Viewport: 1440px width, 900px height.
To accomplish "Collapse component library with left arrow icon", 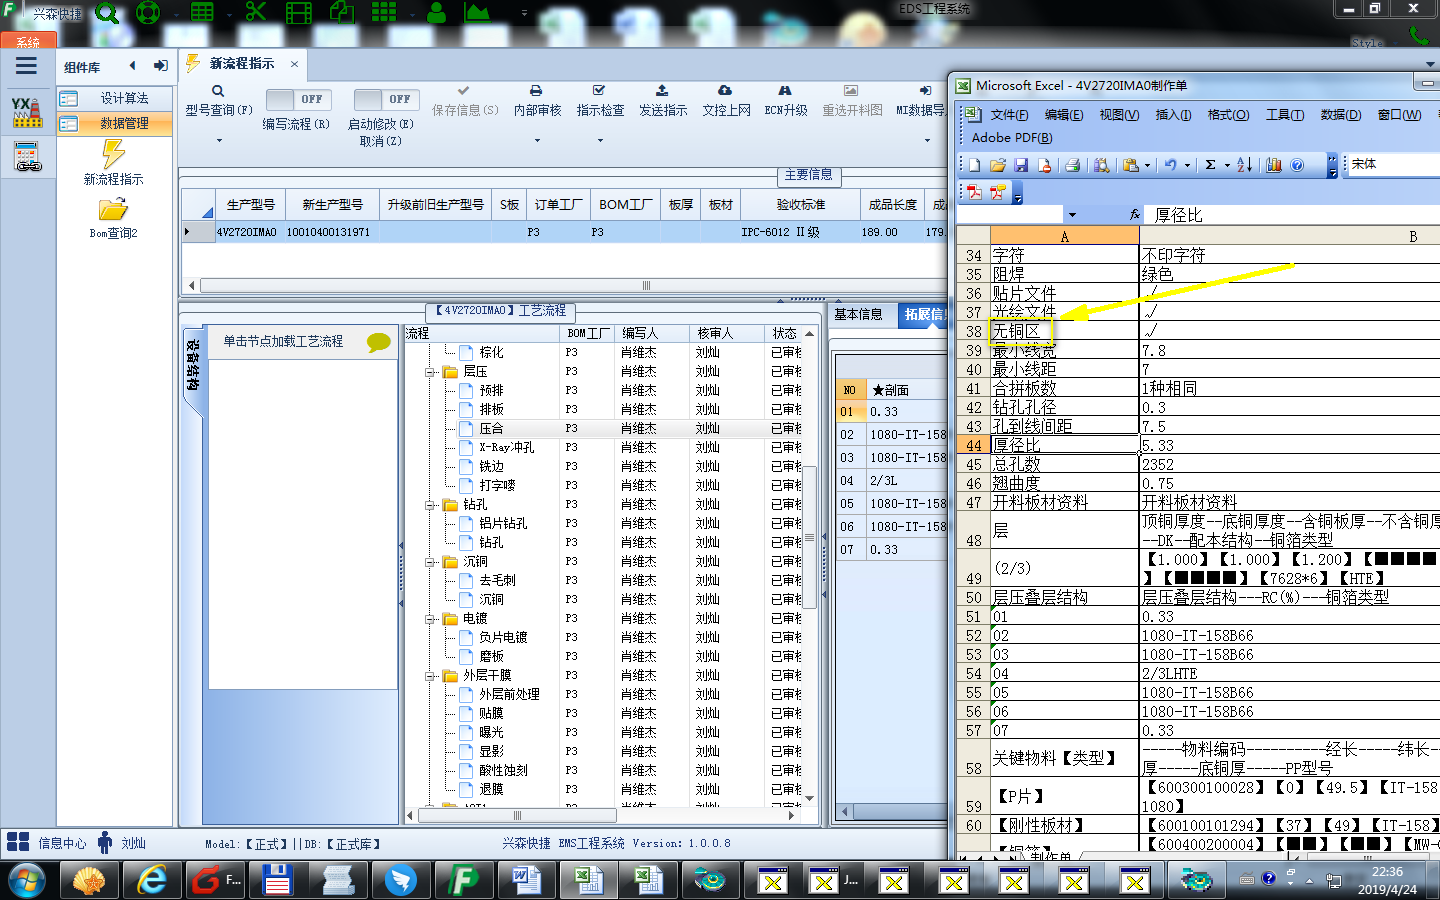I will 132,66.
